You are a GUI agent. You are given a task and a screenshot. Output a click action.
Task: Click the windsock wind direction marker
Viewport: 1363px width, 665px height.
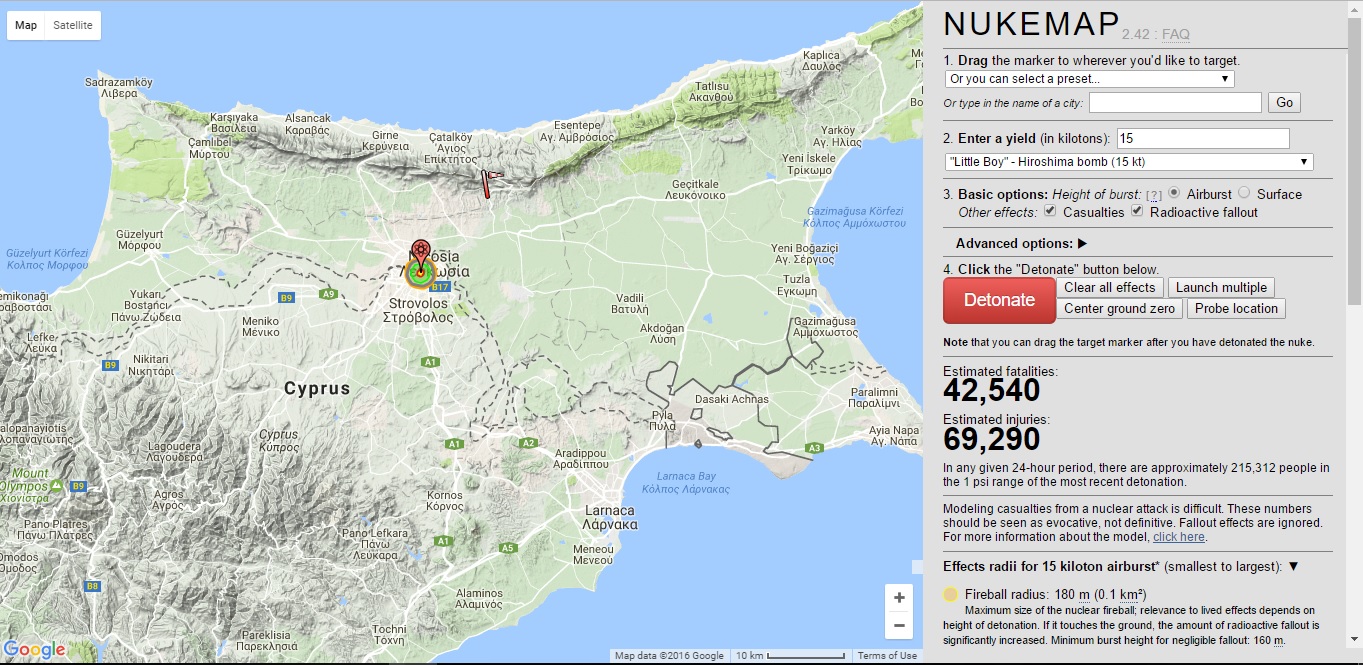(491, 185)
